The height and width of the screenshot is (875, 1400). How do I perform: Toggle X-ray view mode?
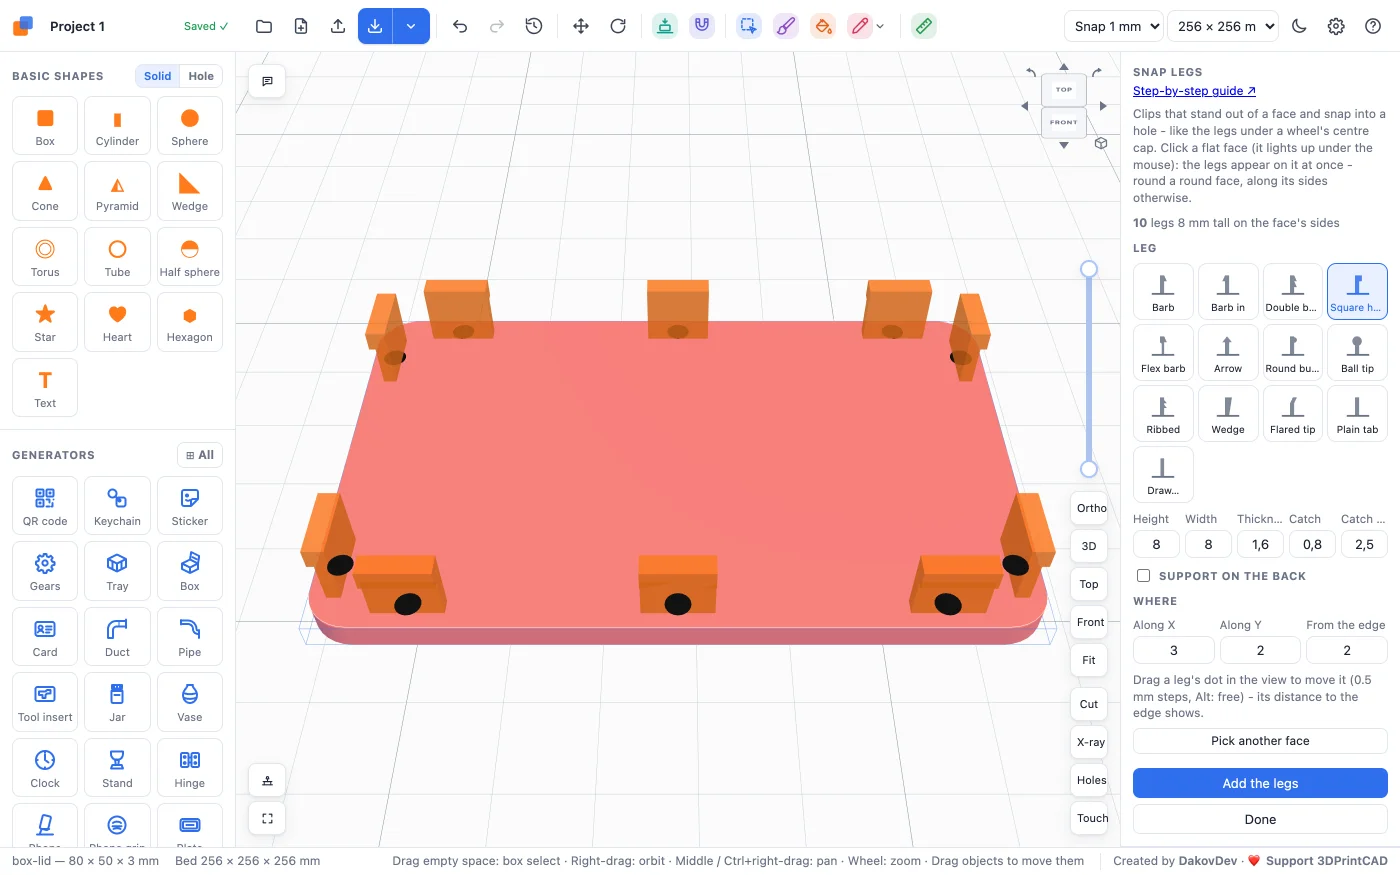1090,742
